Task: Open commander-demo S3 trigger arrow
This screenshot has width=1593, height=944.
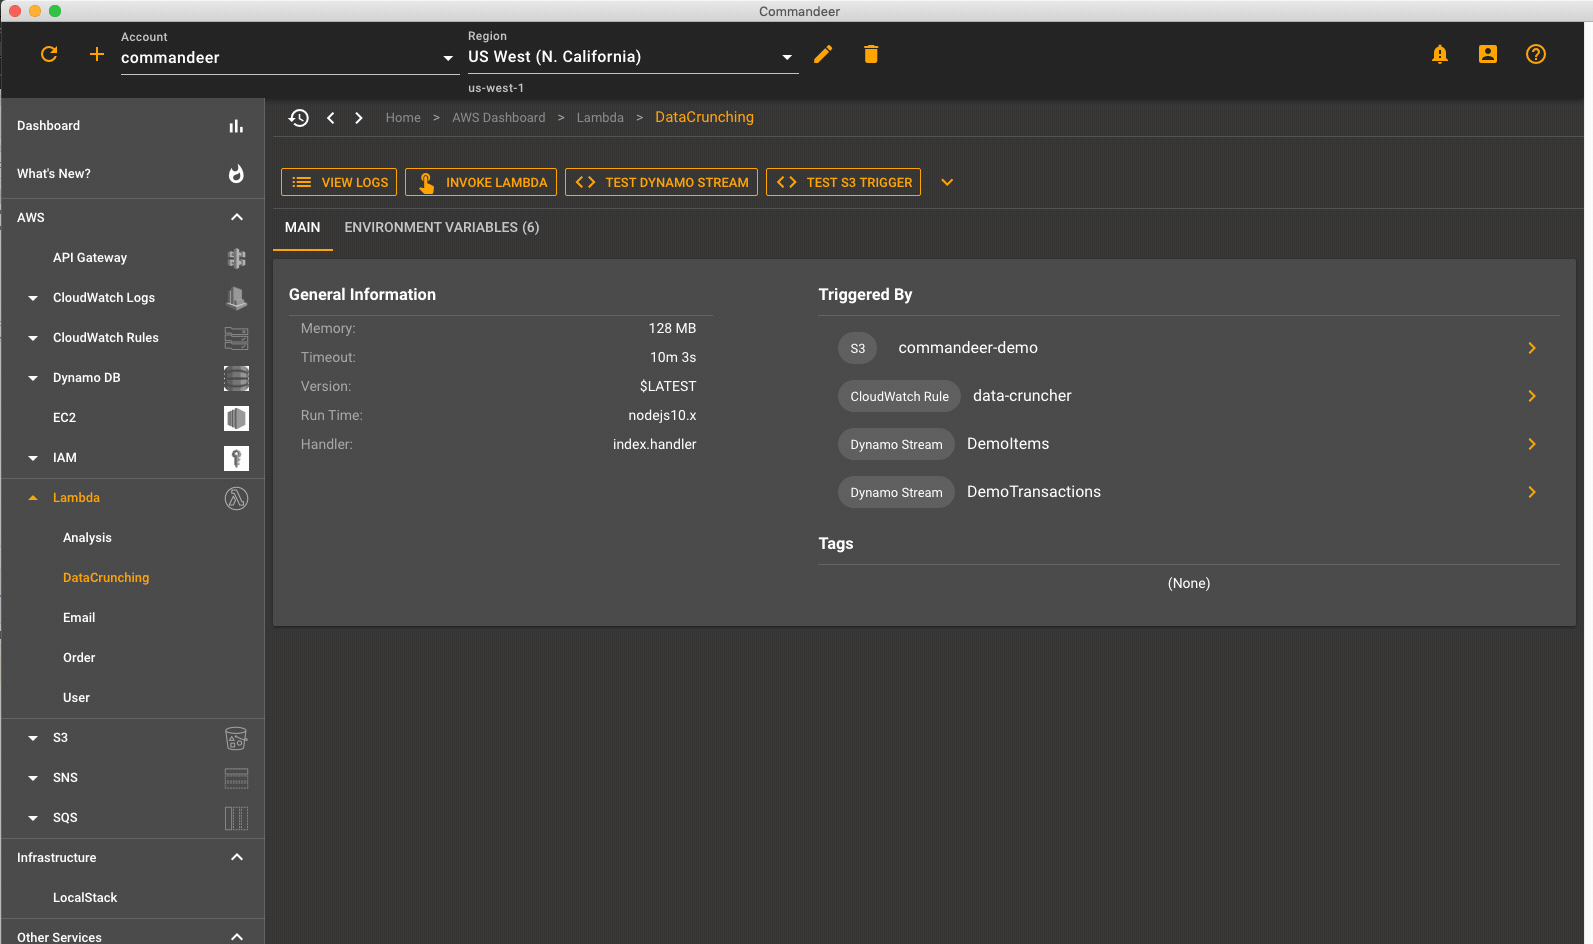Action: [1532, 348]
